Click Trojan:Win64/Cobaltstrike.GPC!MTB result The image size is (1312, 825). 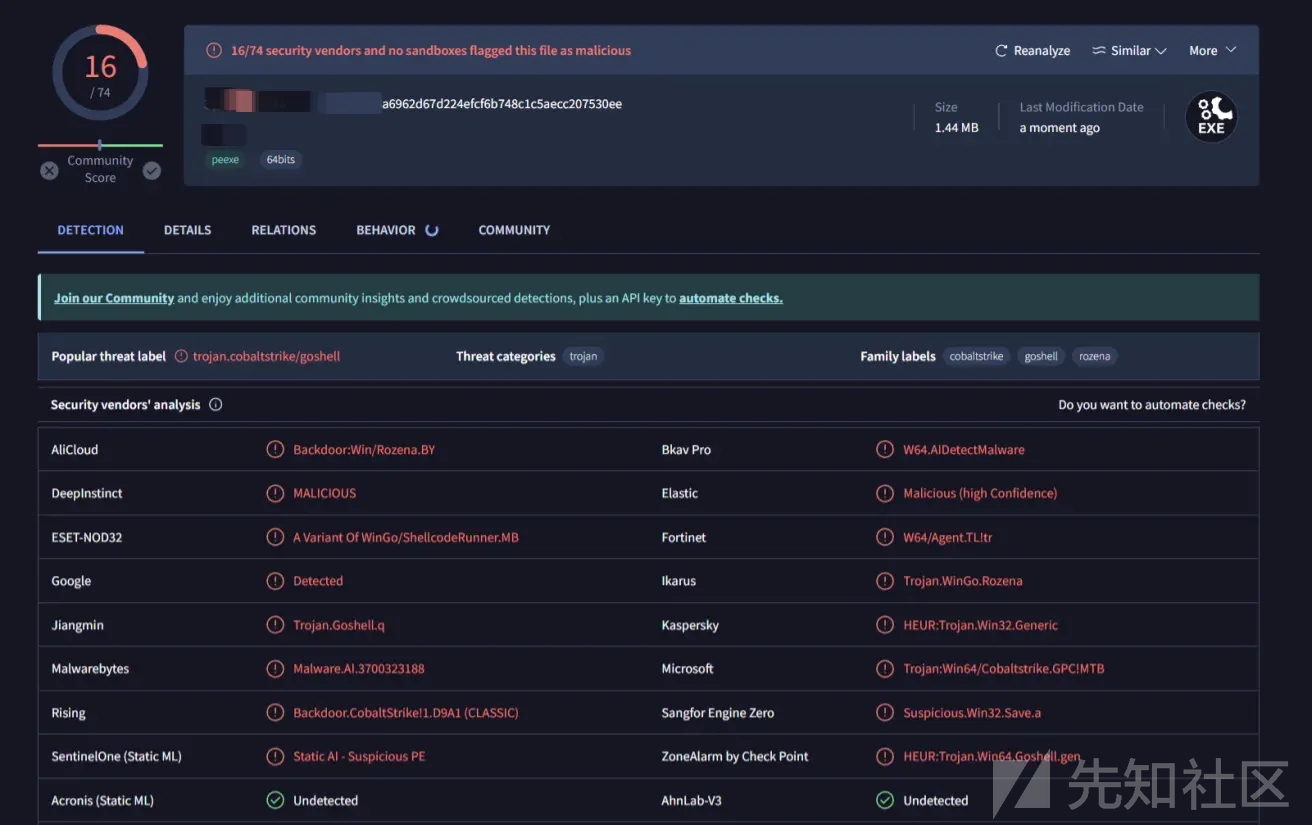(x=1004, y=668)
